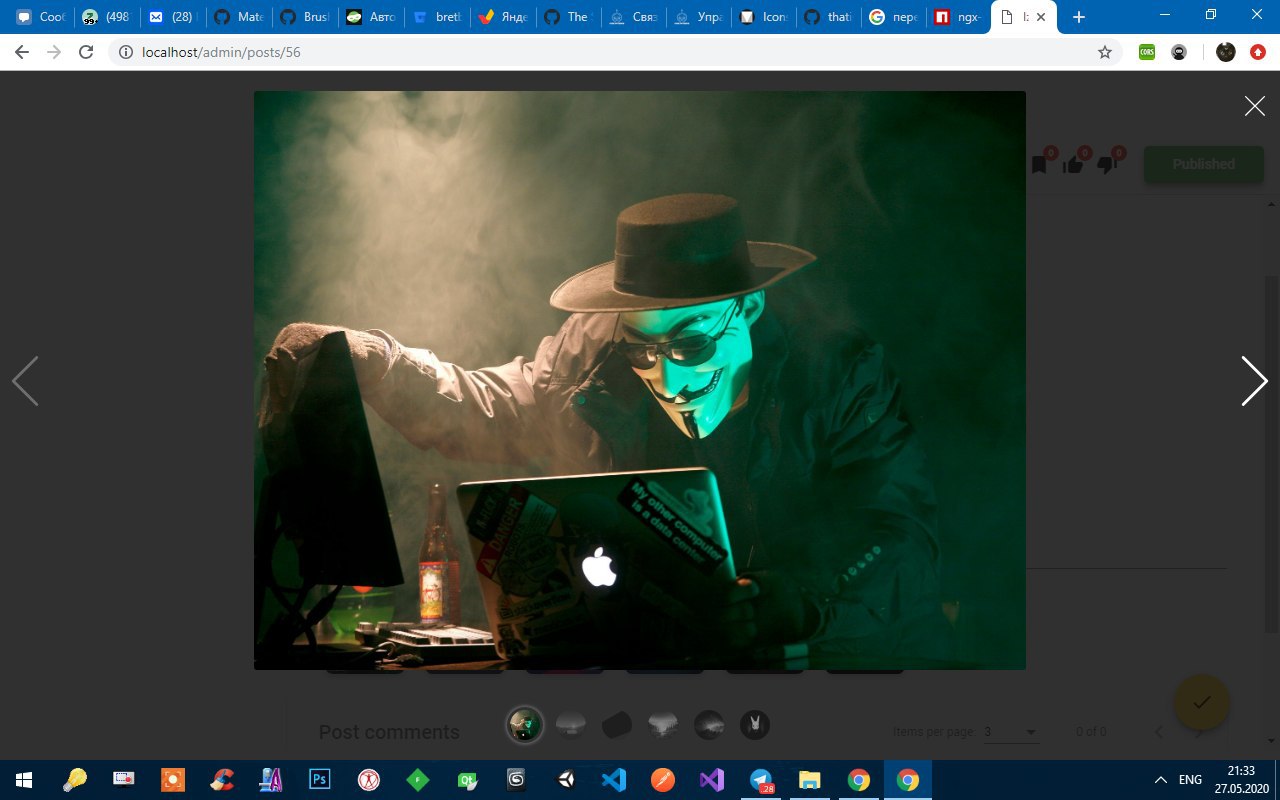This screenshot has width=1280, height=800.
Task: Switch to the 'Mate' GitHub tab
Action: click(x=238, y=17)
